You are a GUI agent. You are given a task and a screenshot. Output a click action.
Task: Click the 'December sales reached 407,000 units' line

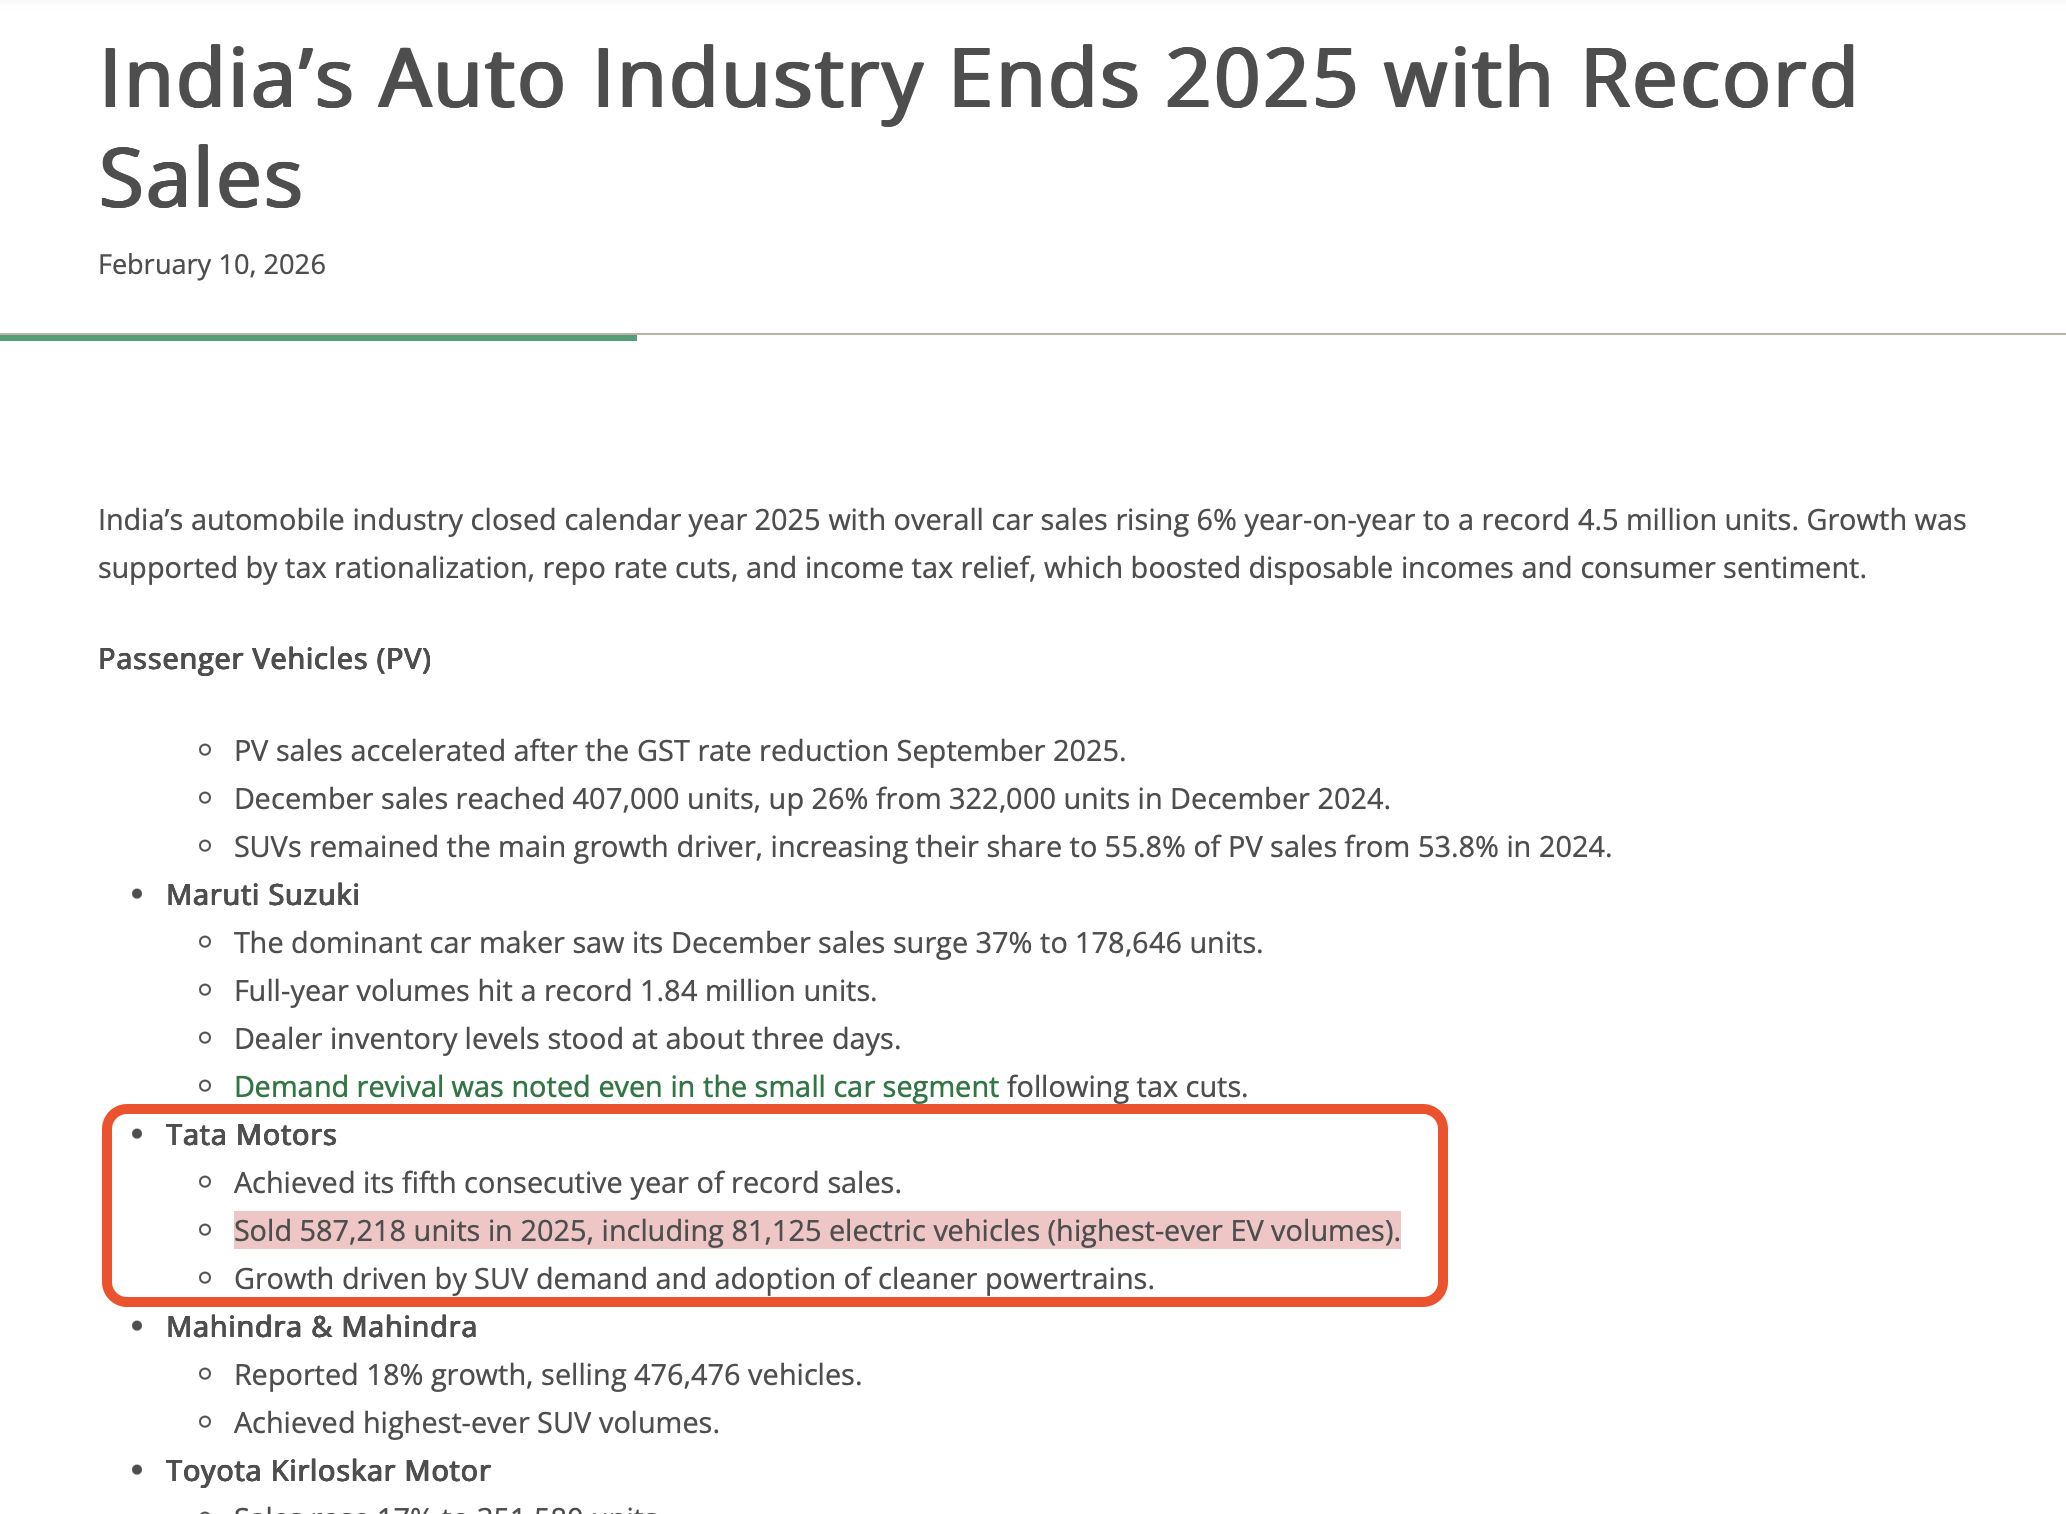click(812, 799)
